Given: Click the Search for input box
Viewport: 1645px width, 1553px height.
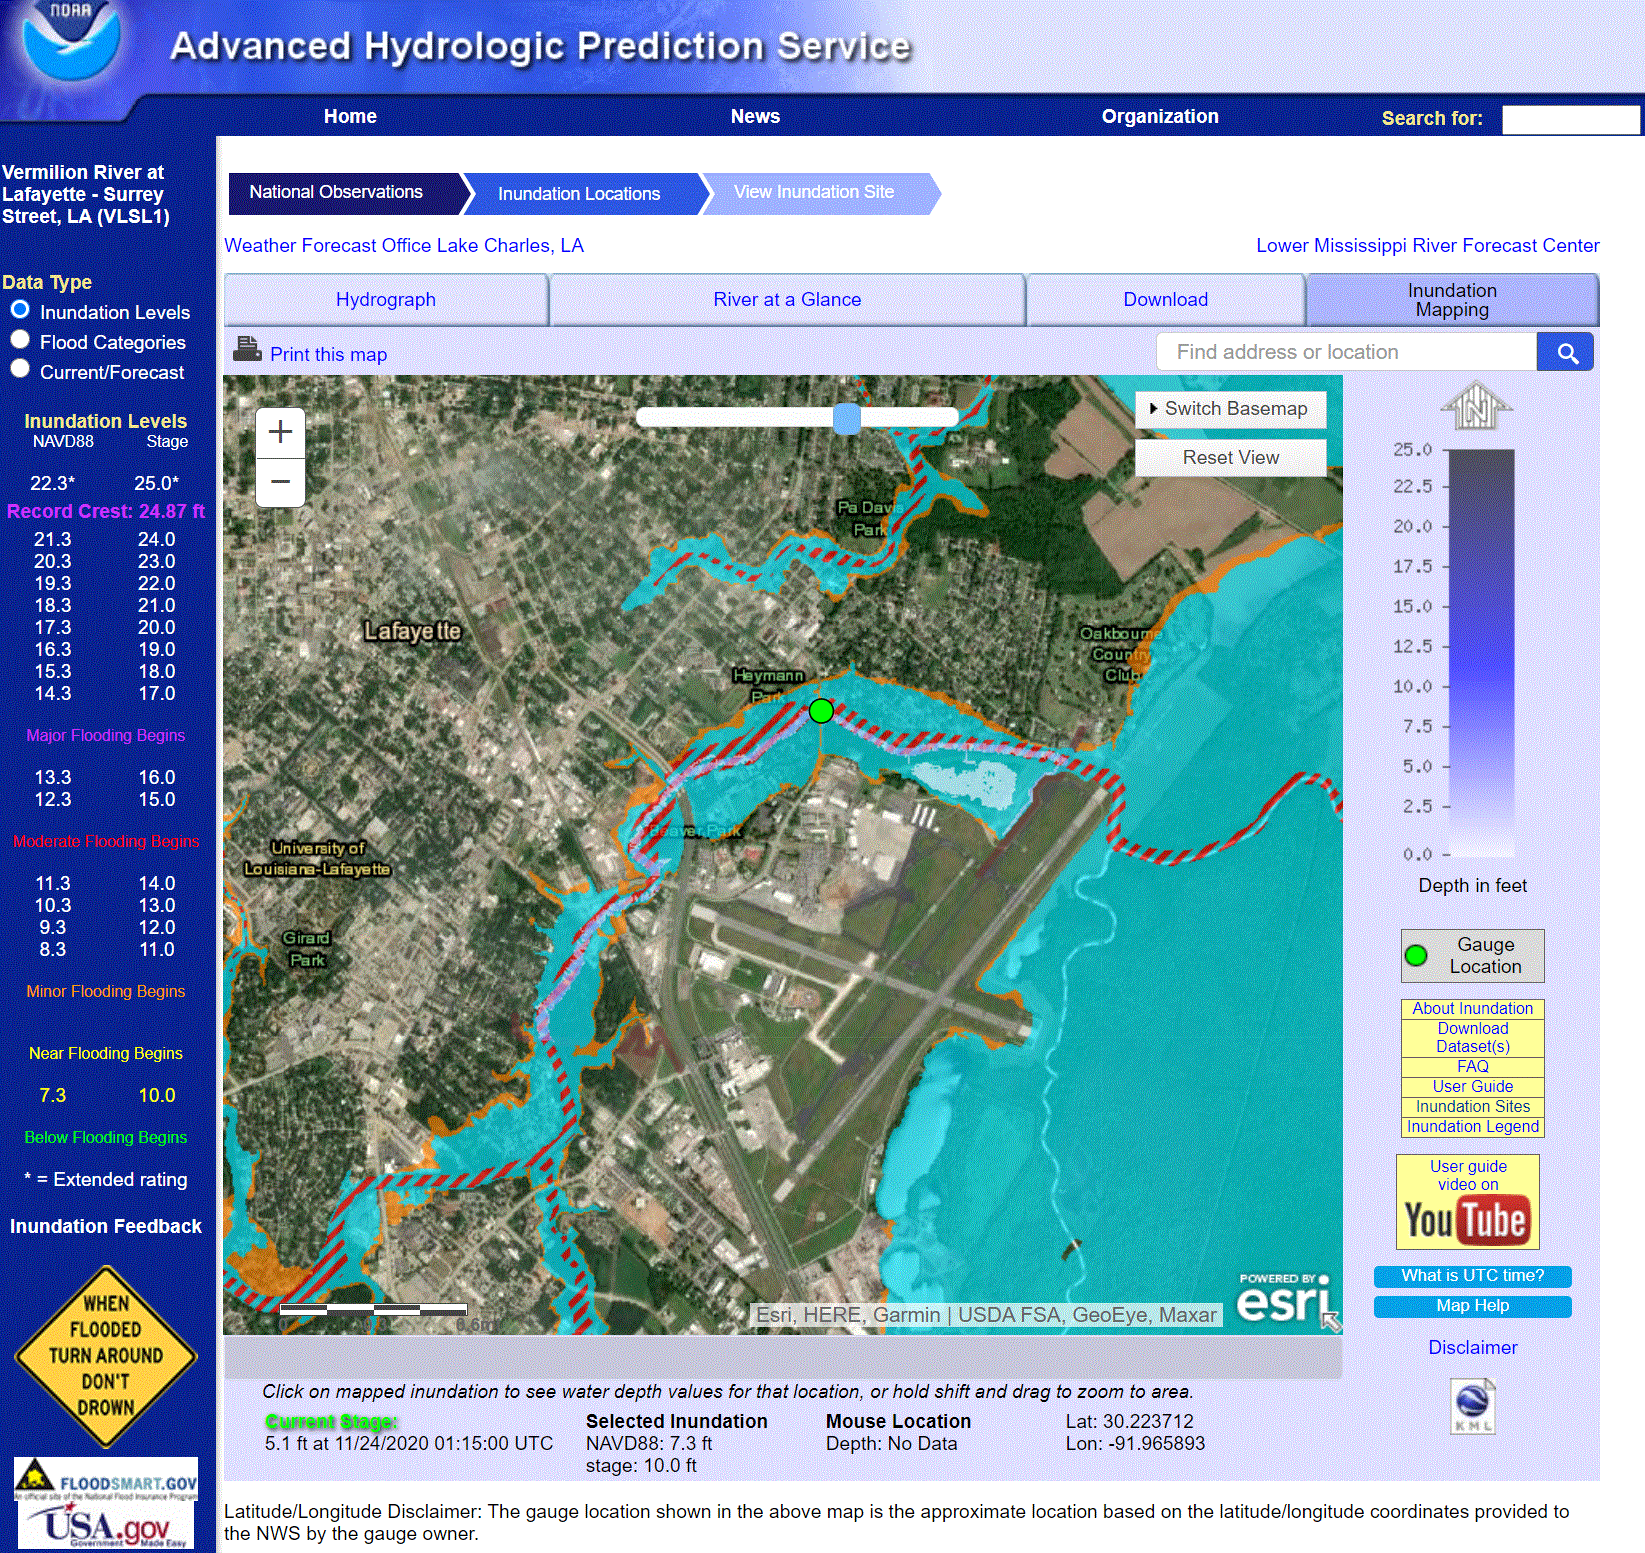Looking at the screenshot, I should [x=1570, y=120].
